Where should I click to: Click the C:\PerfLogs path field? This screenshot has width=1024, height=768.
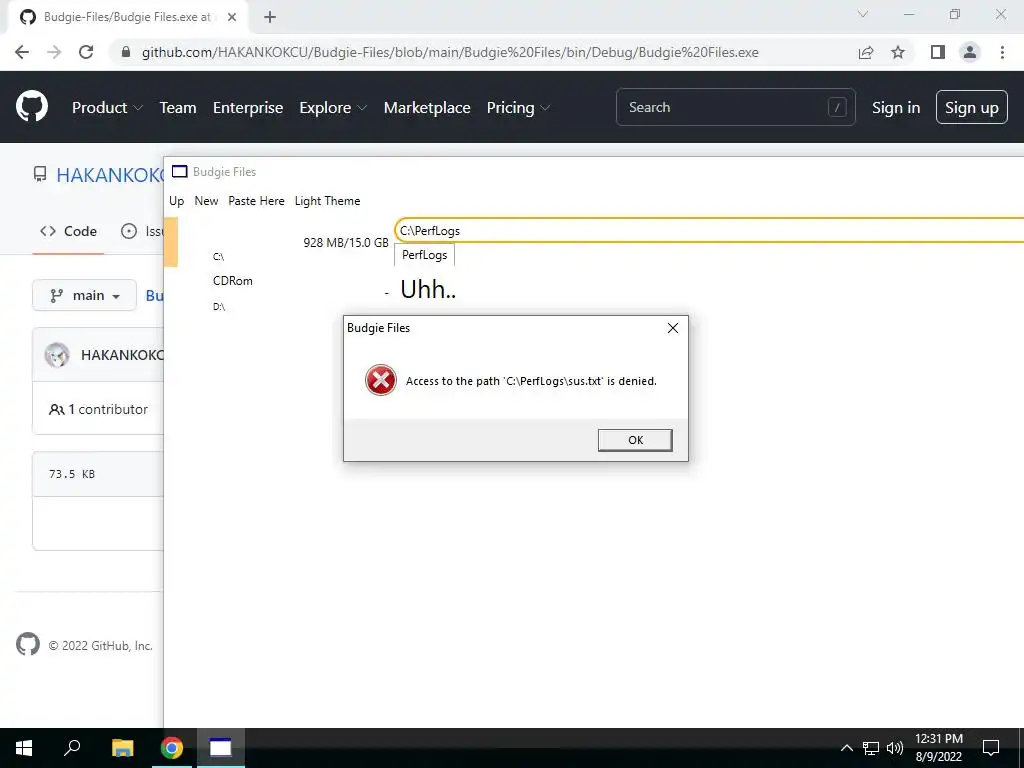tap(709, 231)
